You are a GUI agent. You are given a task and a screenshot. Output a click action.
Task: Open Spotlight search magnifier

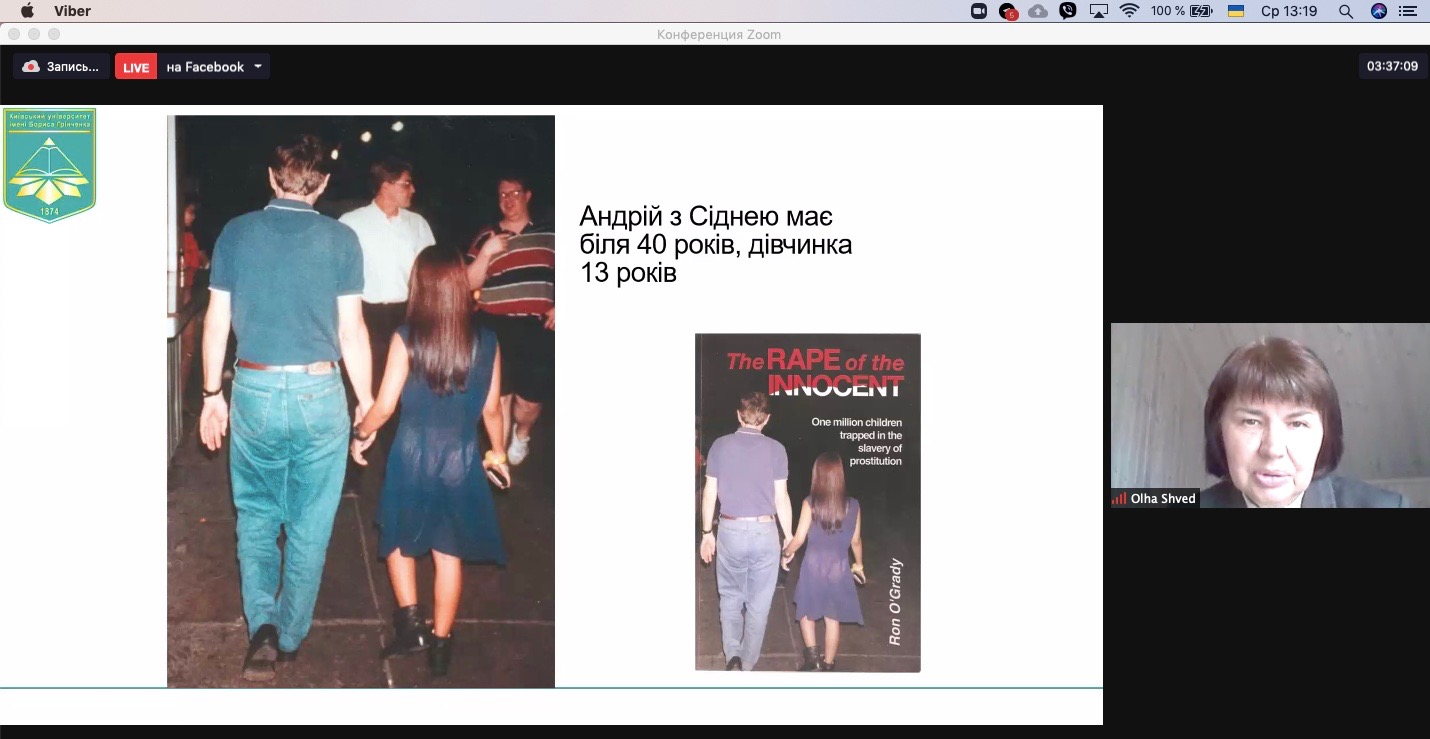[1345, 11]
